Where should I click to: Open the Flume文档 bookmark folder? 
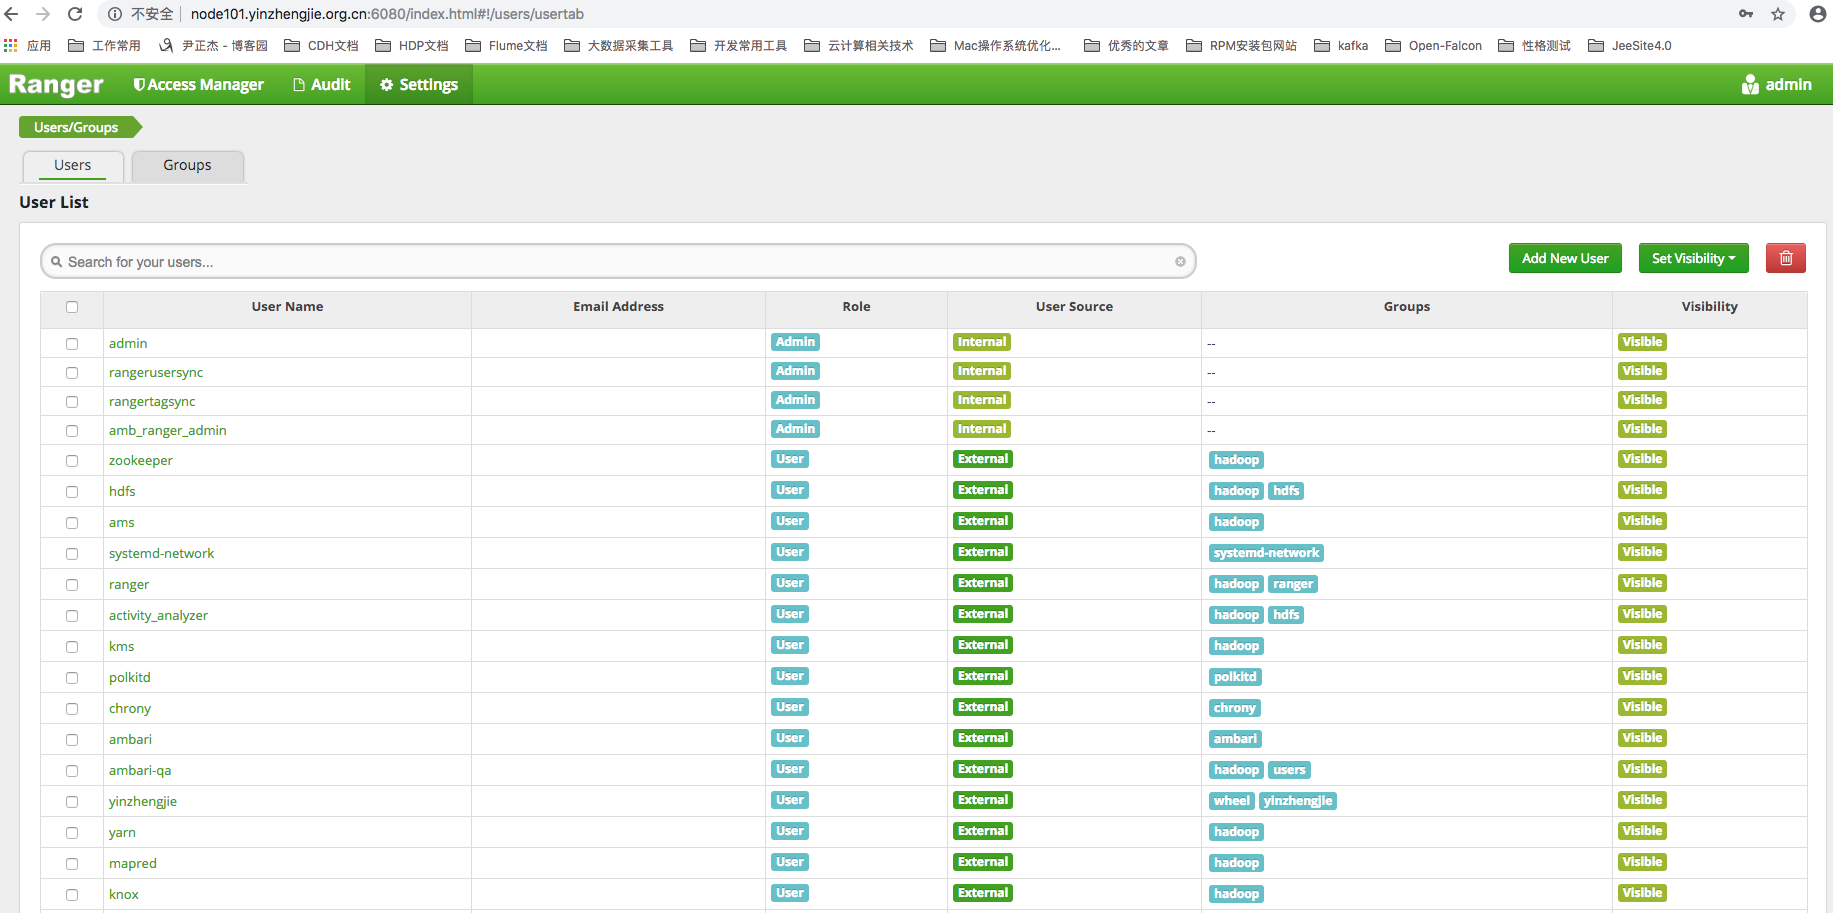tap(507, 45)
